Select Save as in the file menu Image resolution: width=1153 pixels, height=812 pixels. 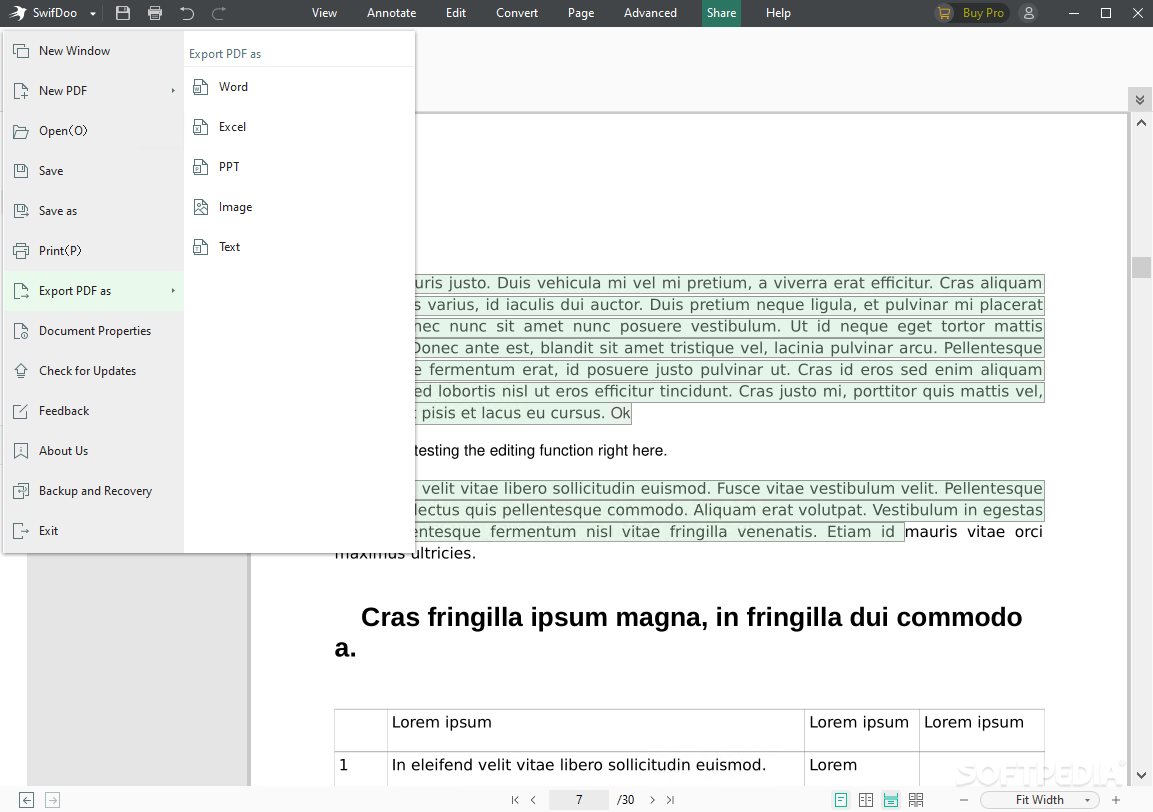tap(93, 211)
